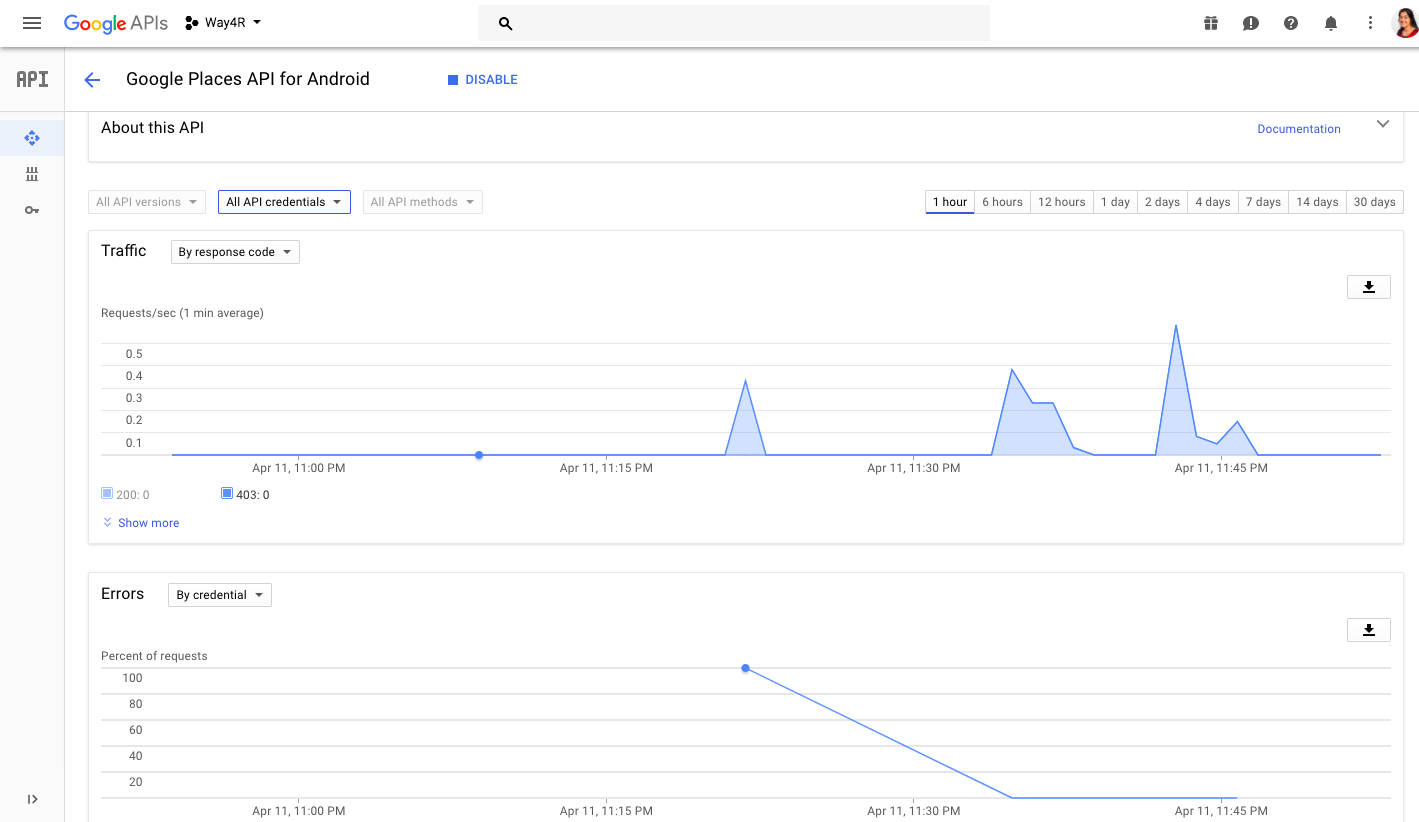Click the search magnifier icon
Viewport: 1419px width, 822px height.
[505, 23]
